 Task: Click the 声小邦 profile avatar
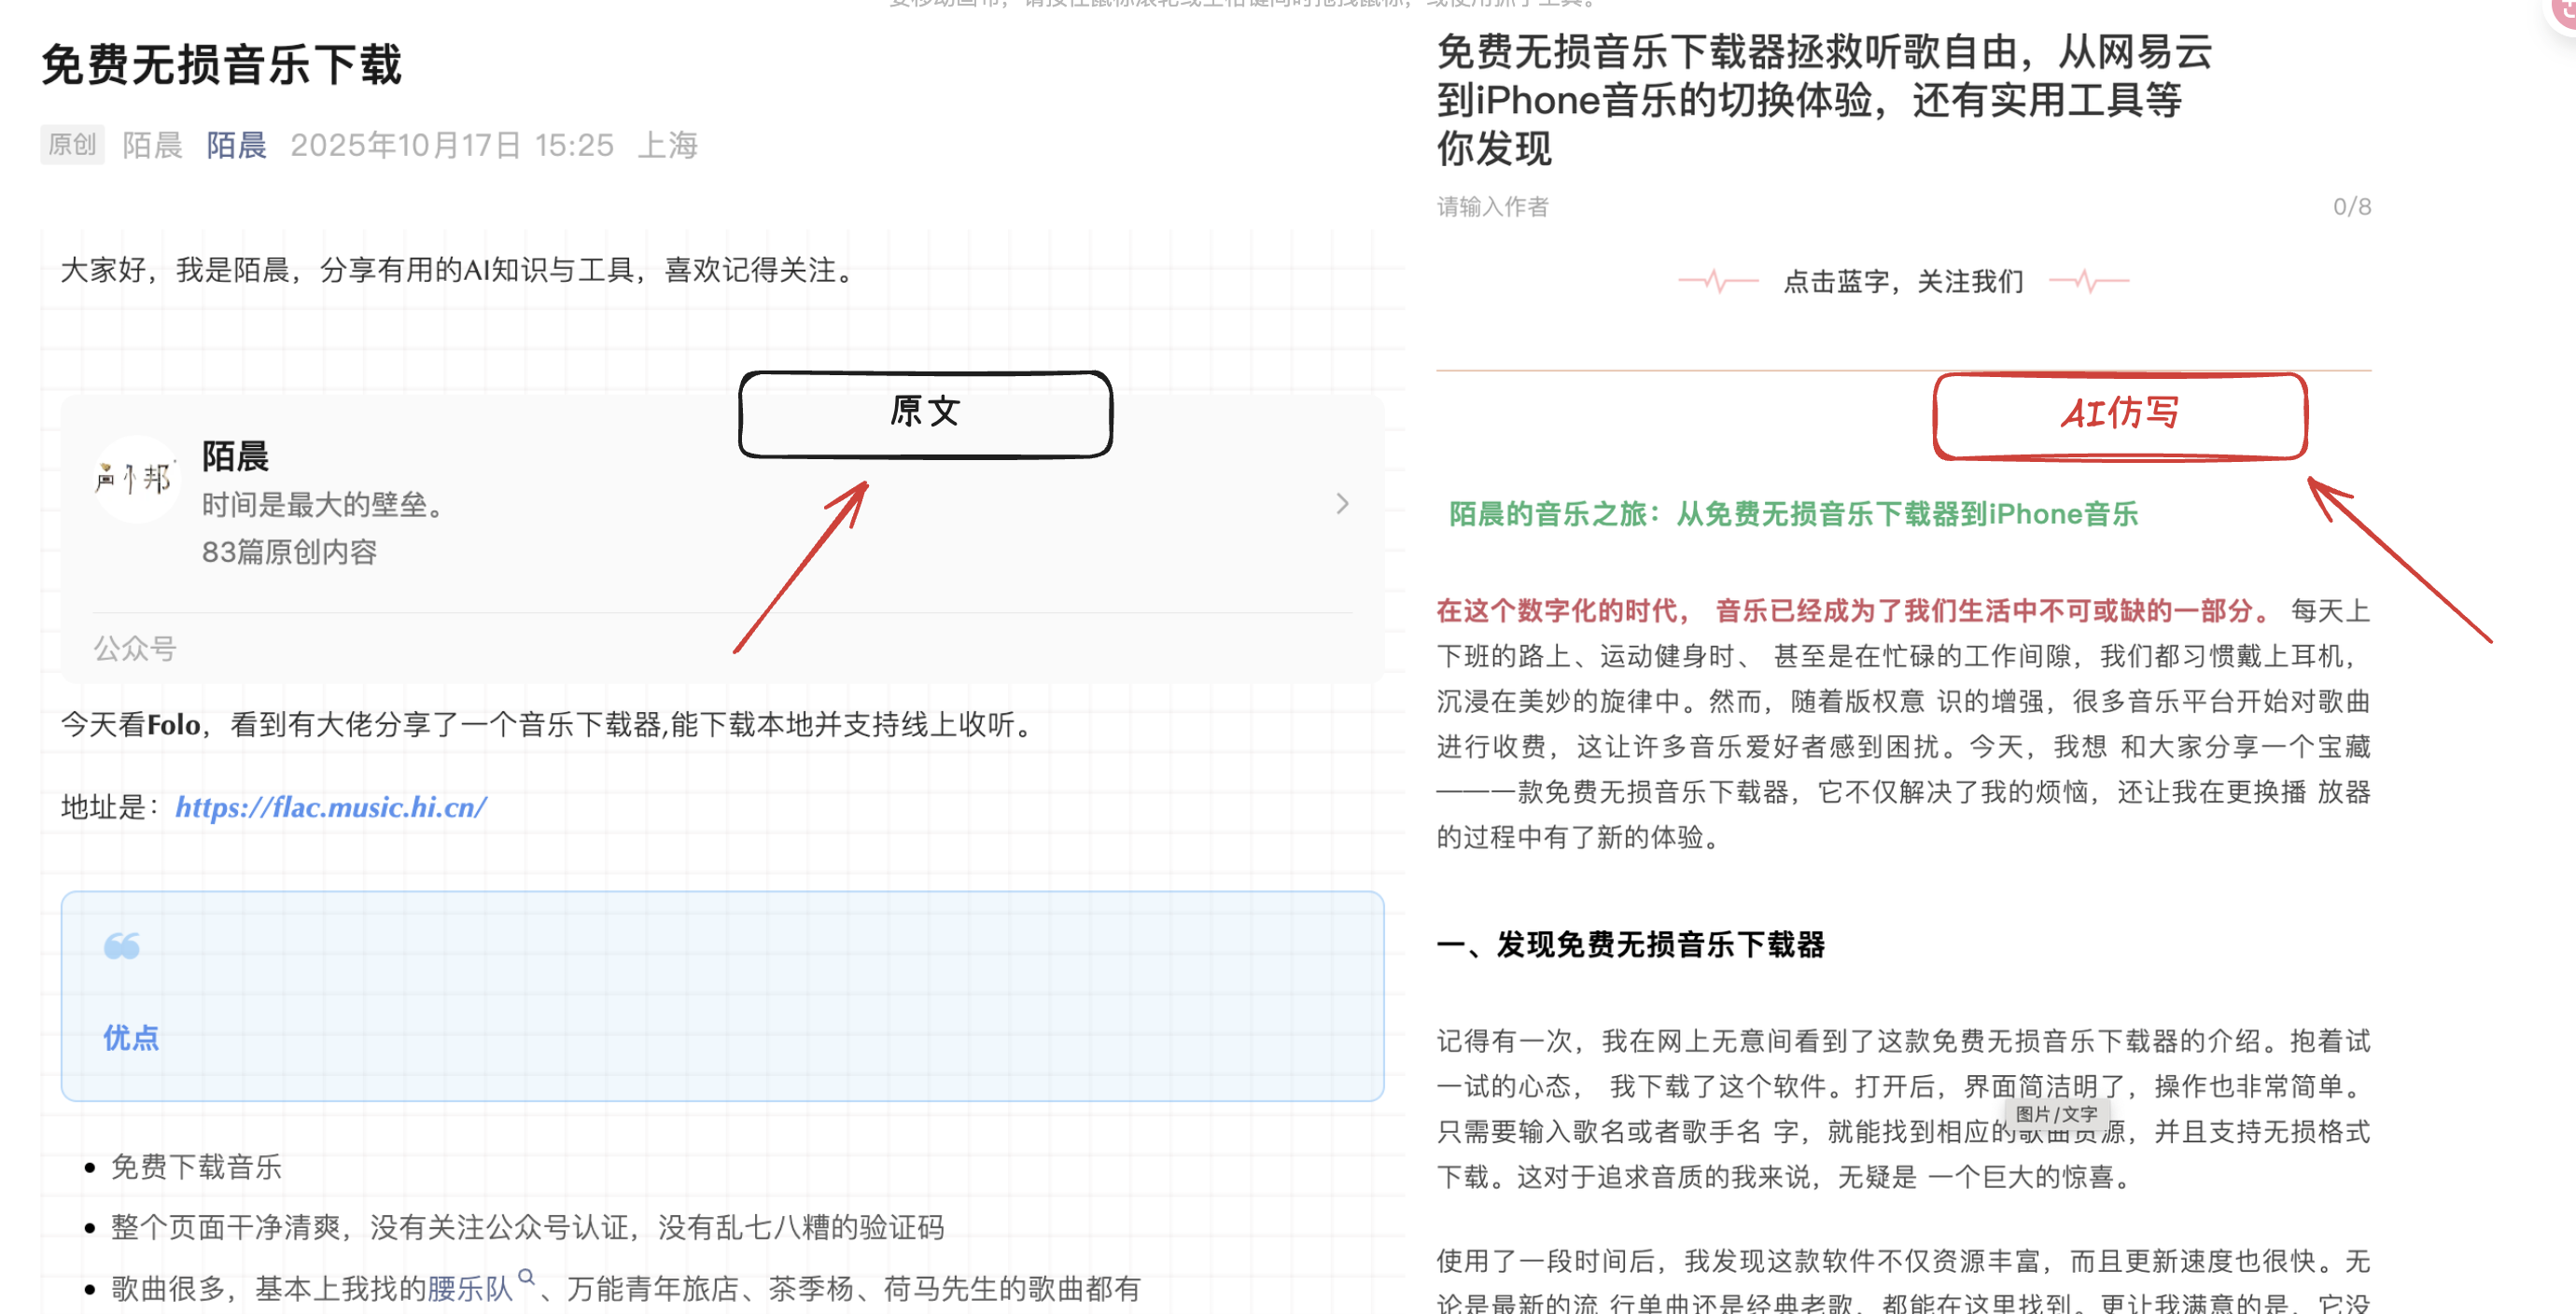[x=135, y=479]
